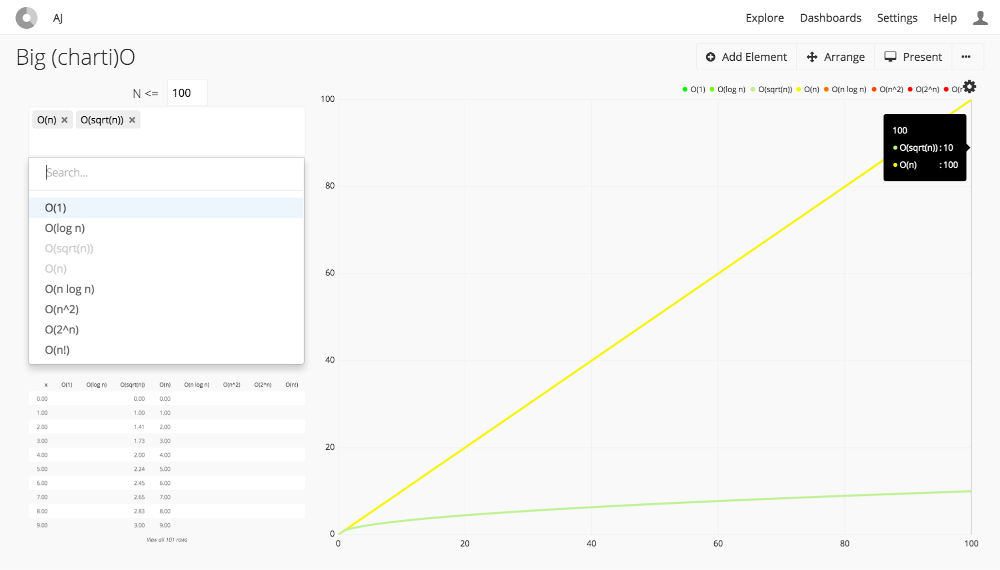
Task: Click the Arrange button
Action: (x=835, y=57)
